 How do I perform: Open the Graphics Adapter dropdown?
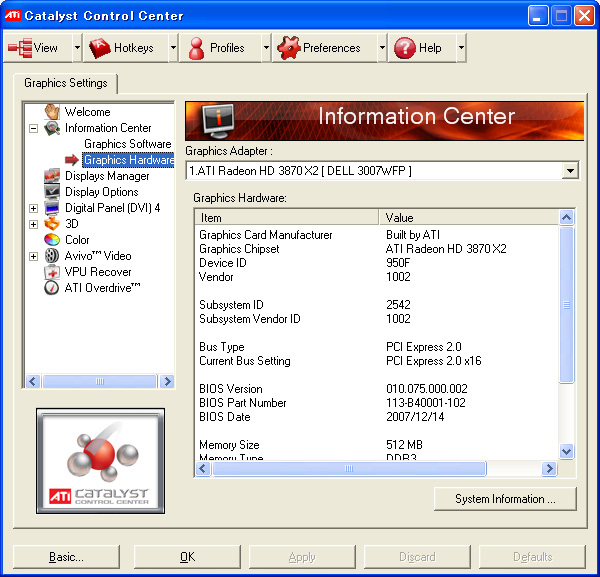570,171
